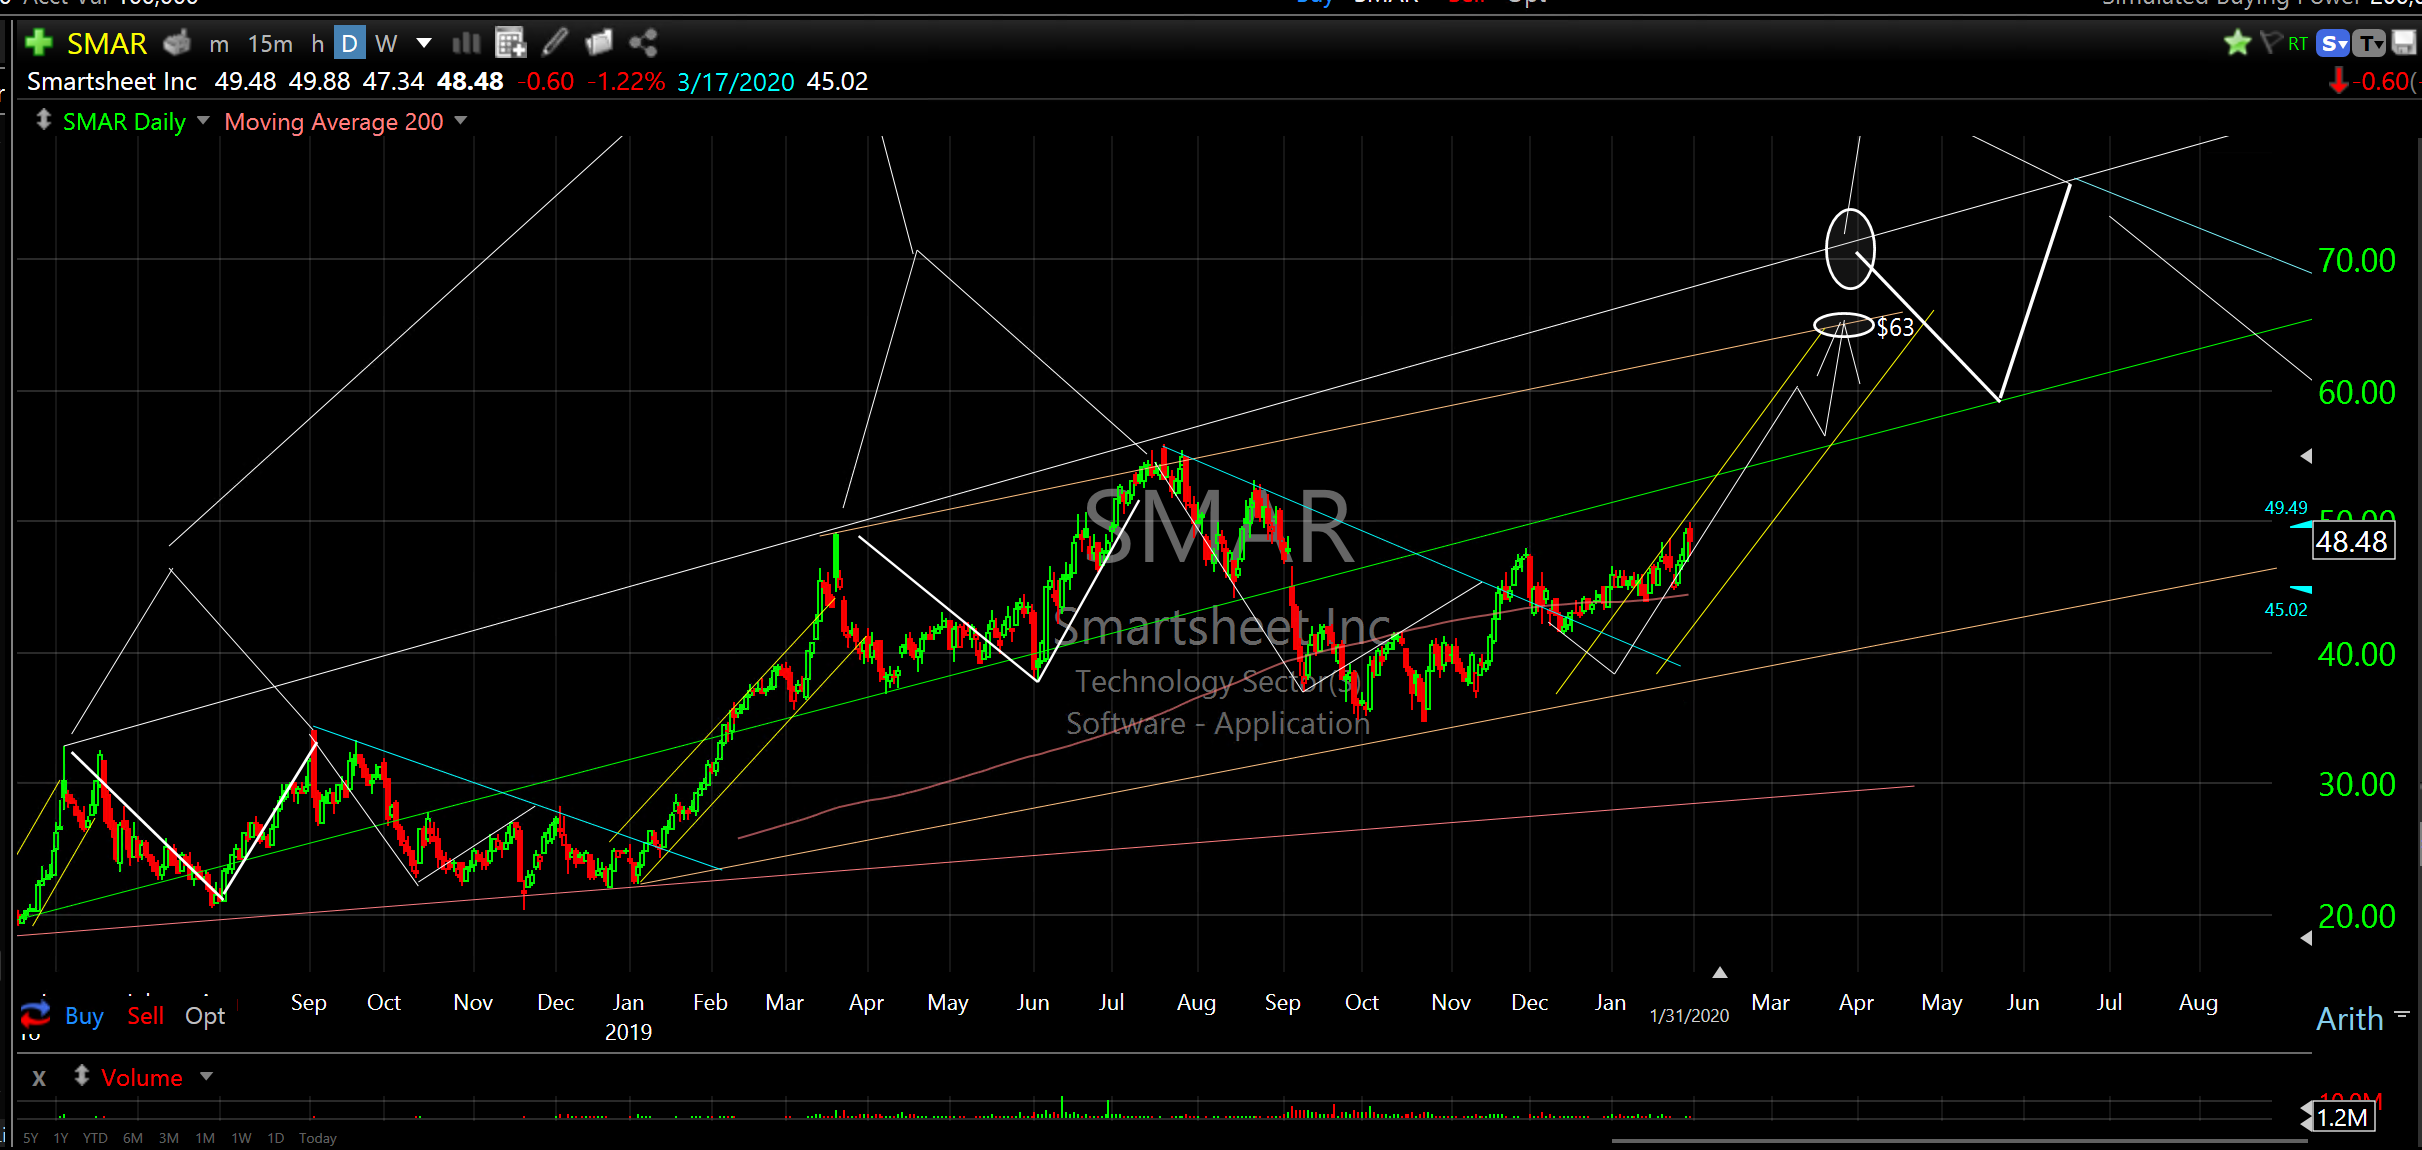Select the pencil drawing tools icon
The image size is (2422, 1150).
[555, 43]
